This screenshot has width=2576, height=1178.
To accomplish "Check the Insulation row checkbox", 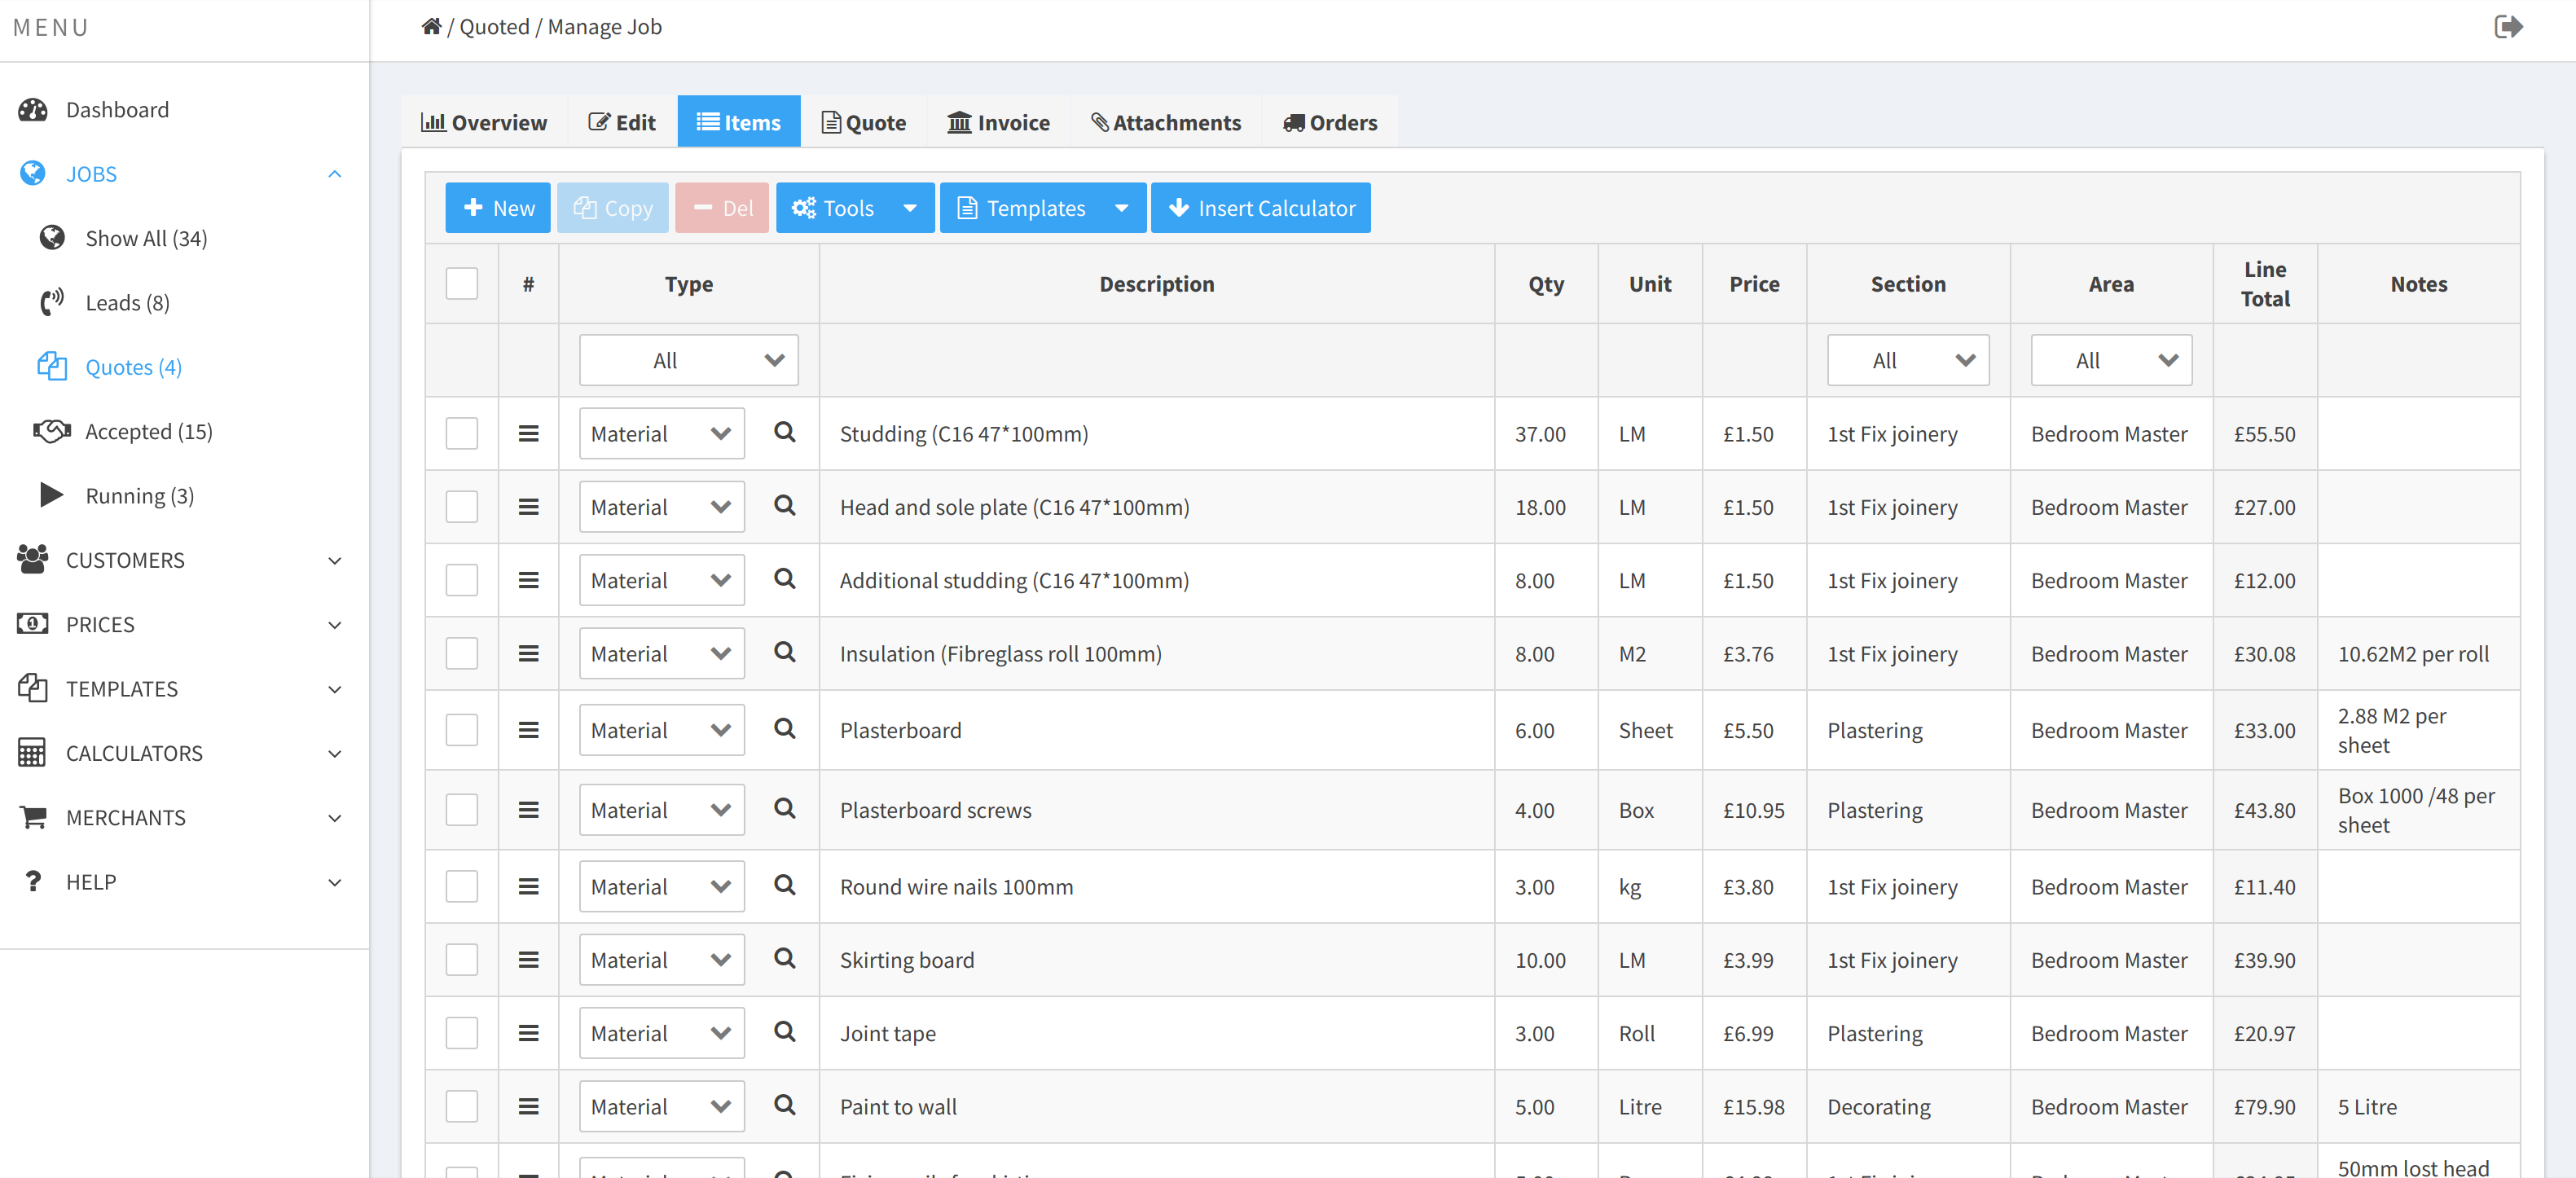I will (461, 654).
